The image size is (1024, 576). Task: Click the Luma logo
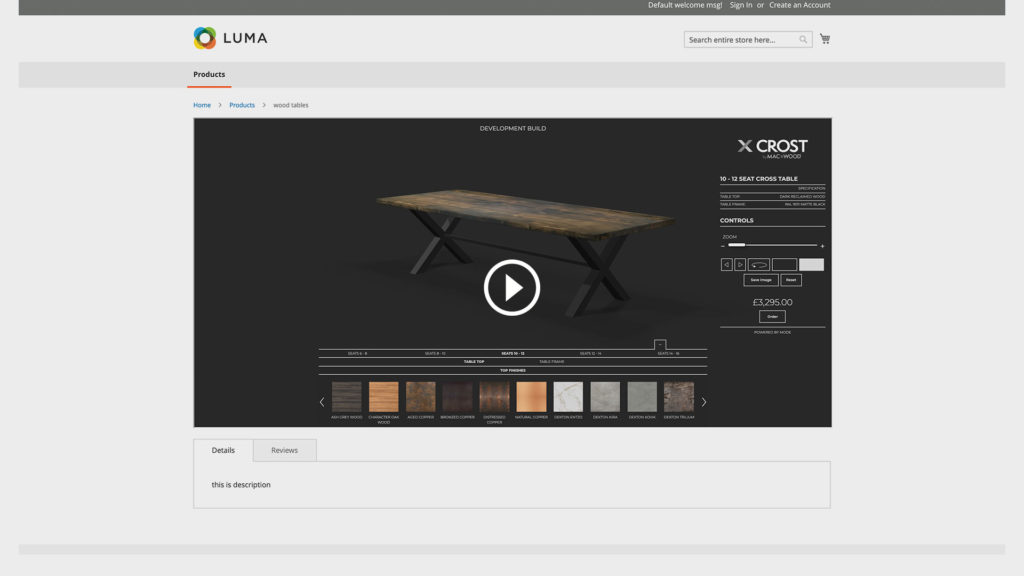(x=230, y=38)
